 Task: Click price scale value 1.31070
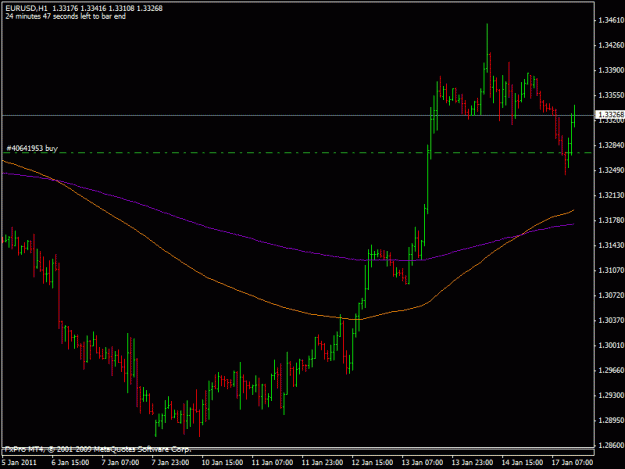pos(611,270)
